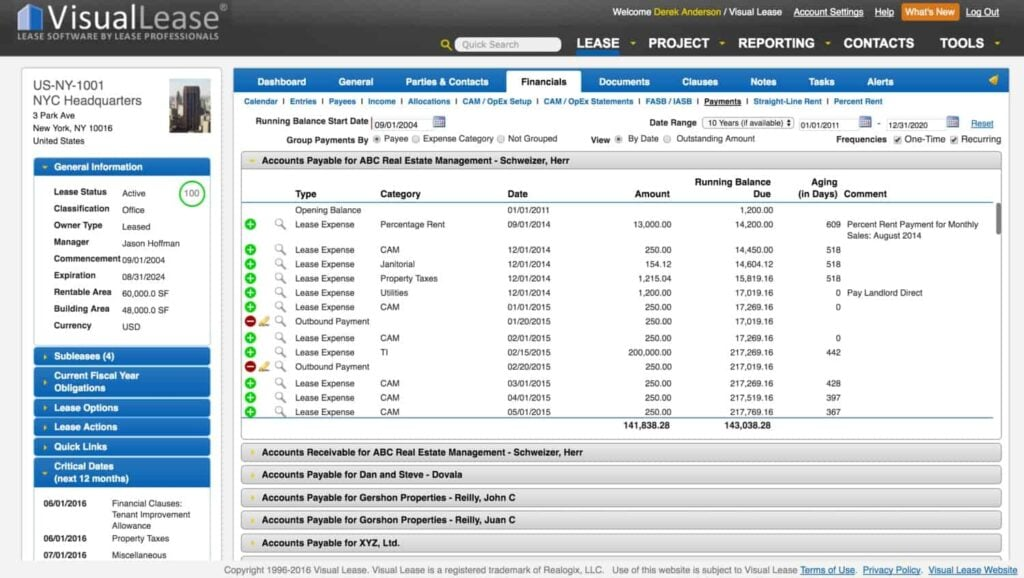Collapse Accounts Payable for ABC Real Estate Management
The width and height of the screenshot is (1024, 578).
coord(620,161)
